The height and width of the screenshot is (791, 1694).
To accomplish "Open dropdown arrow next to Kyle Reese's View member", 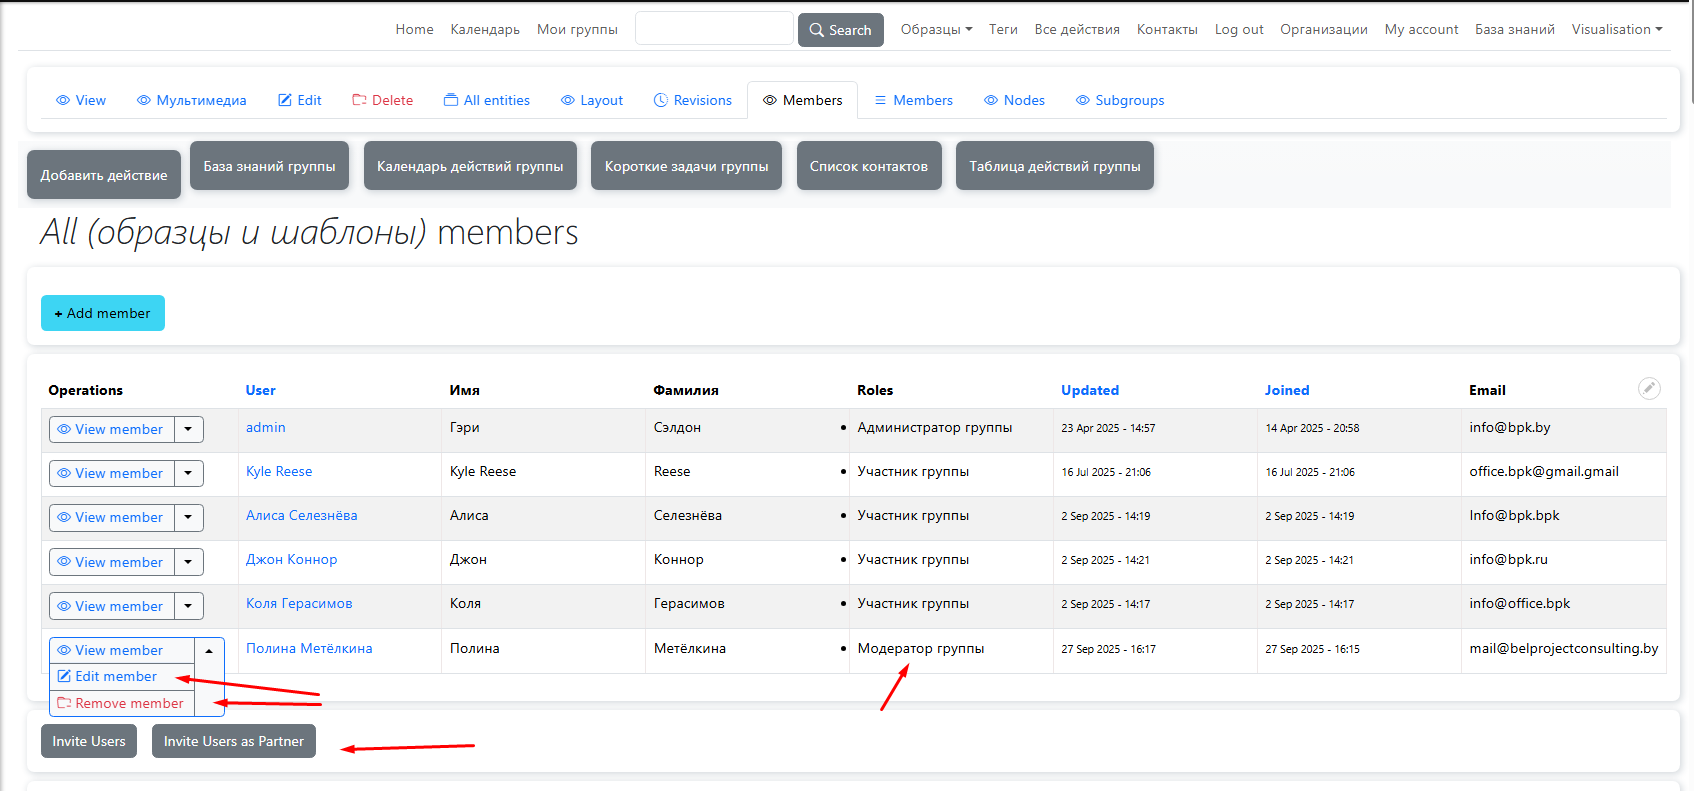I will (188, 474).
